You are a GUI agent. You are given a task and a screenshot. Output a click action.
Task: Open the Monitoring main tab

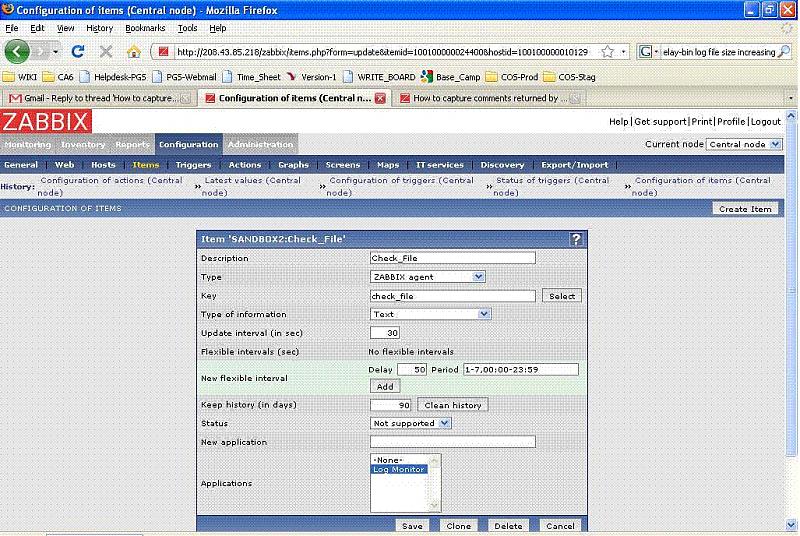28,144
